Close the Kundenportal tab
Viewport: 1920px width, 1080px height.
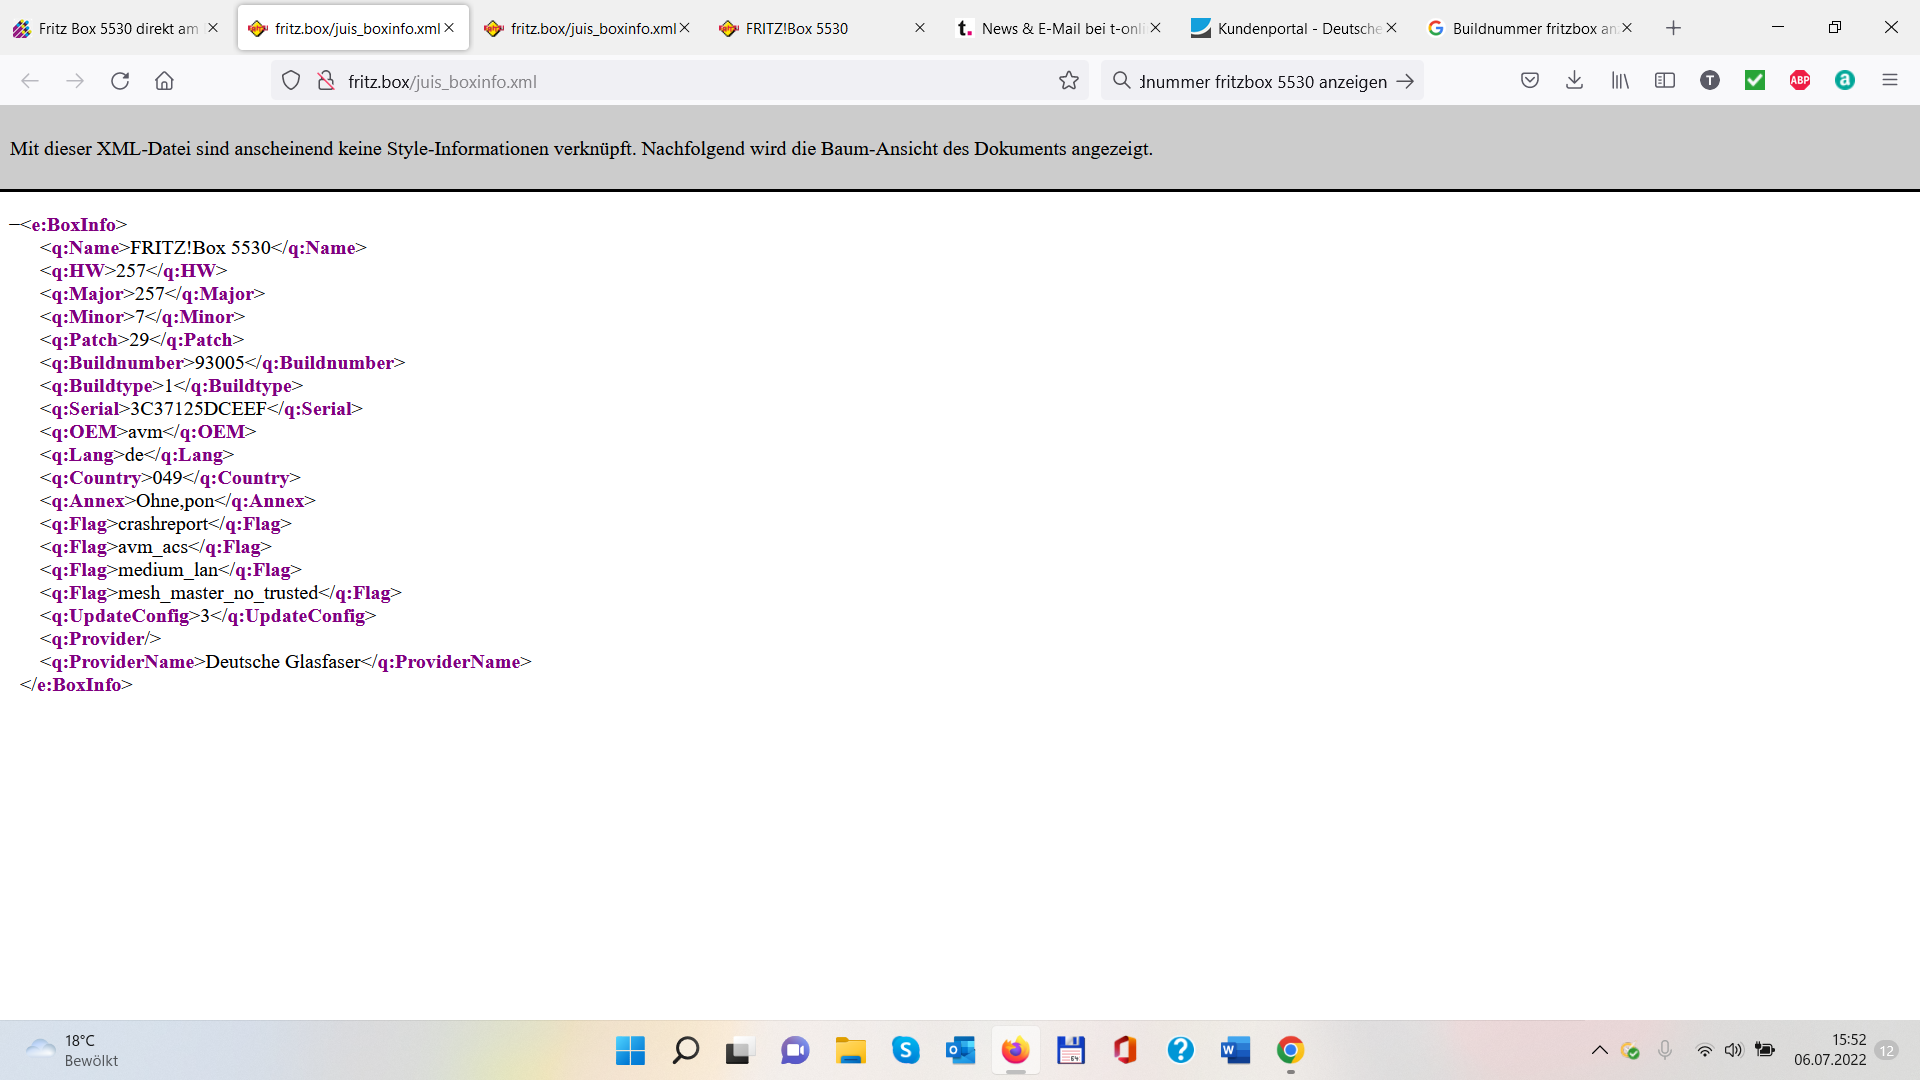click(x=1391, y=28)
